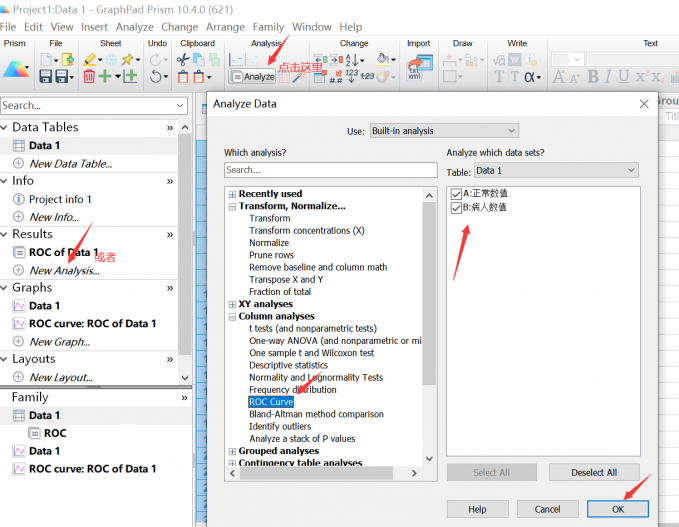679x527 pixels.
Task: Click the New file icon
Action: pyautogui.click(x=46, y=59)
